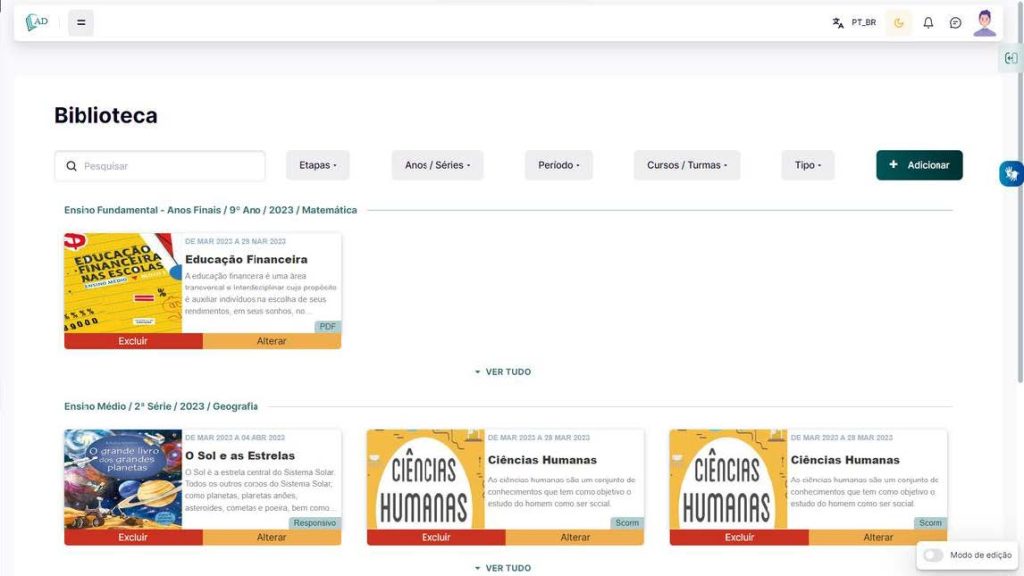Image resolution: width=1024 pixels, height=576 pixels.
Task: Click Alterar on O Sol e as Estrelas
Action: point(272,537)
